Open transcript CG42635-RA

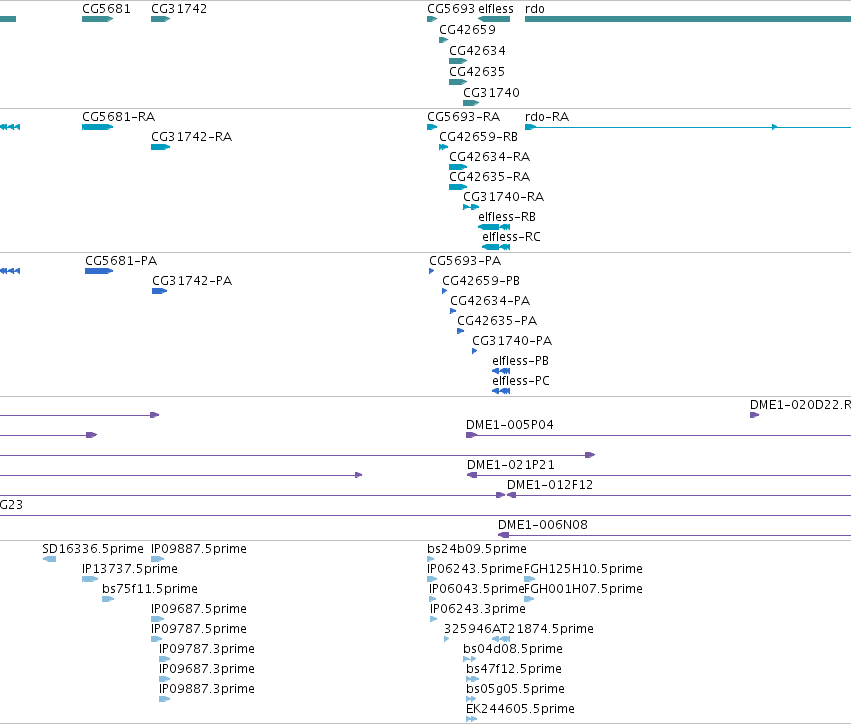click(490, 177)
